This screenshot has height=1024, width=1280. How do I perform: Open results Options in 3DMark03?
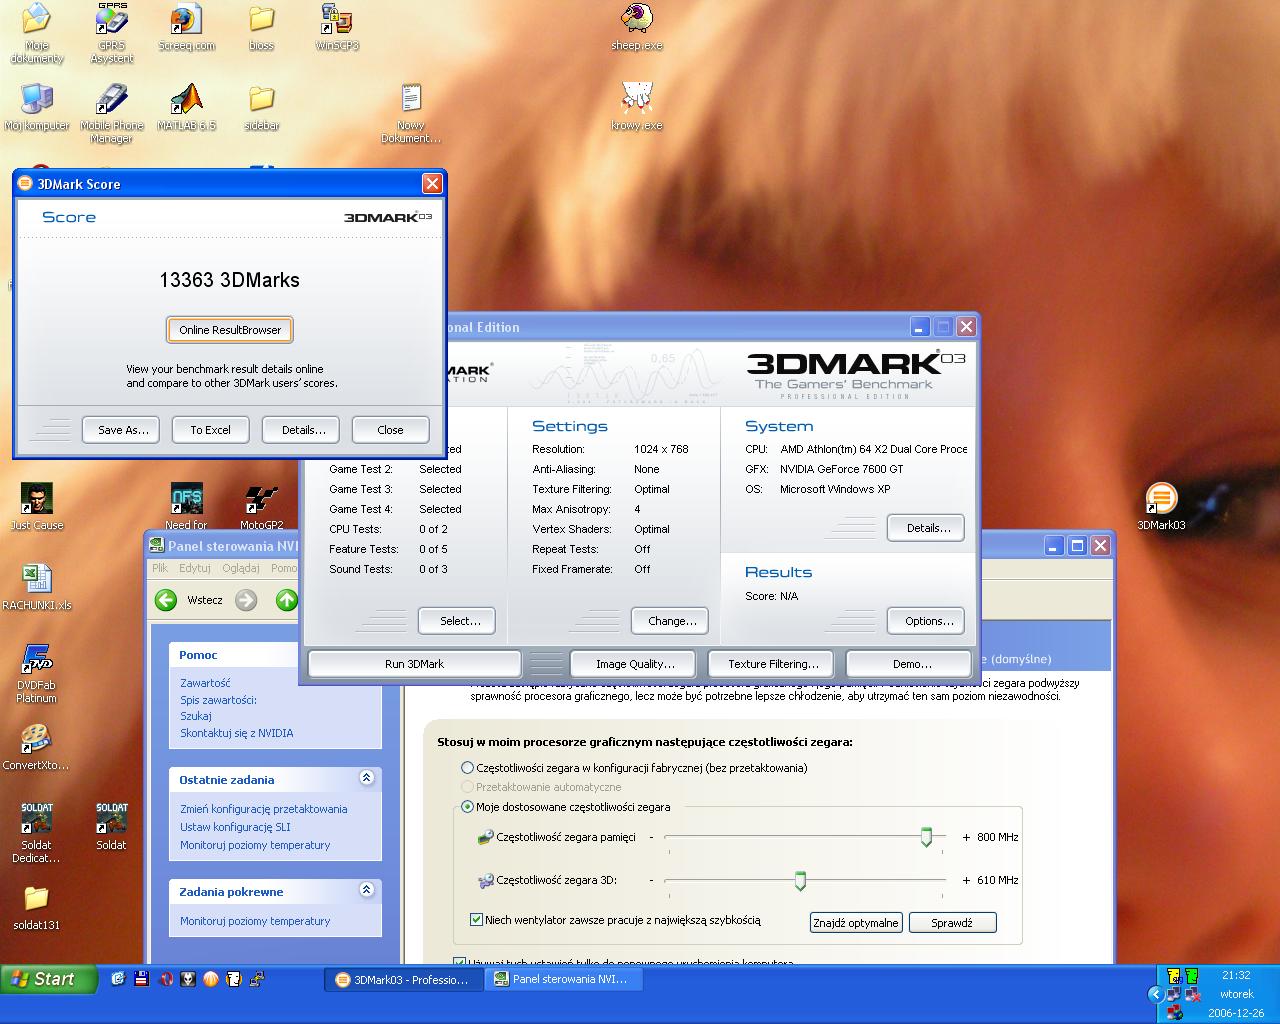(x=926, y=621)
